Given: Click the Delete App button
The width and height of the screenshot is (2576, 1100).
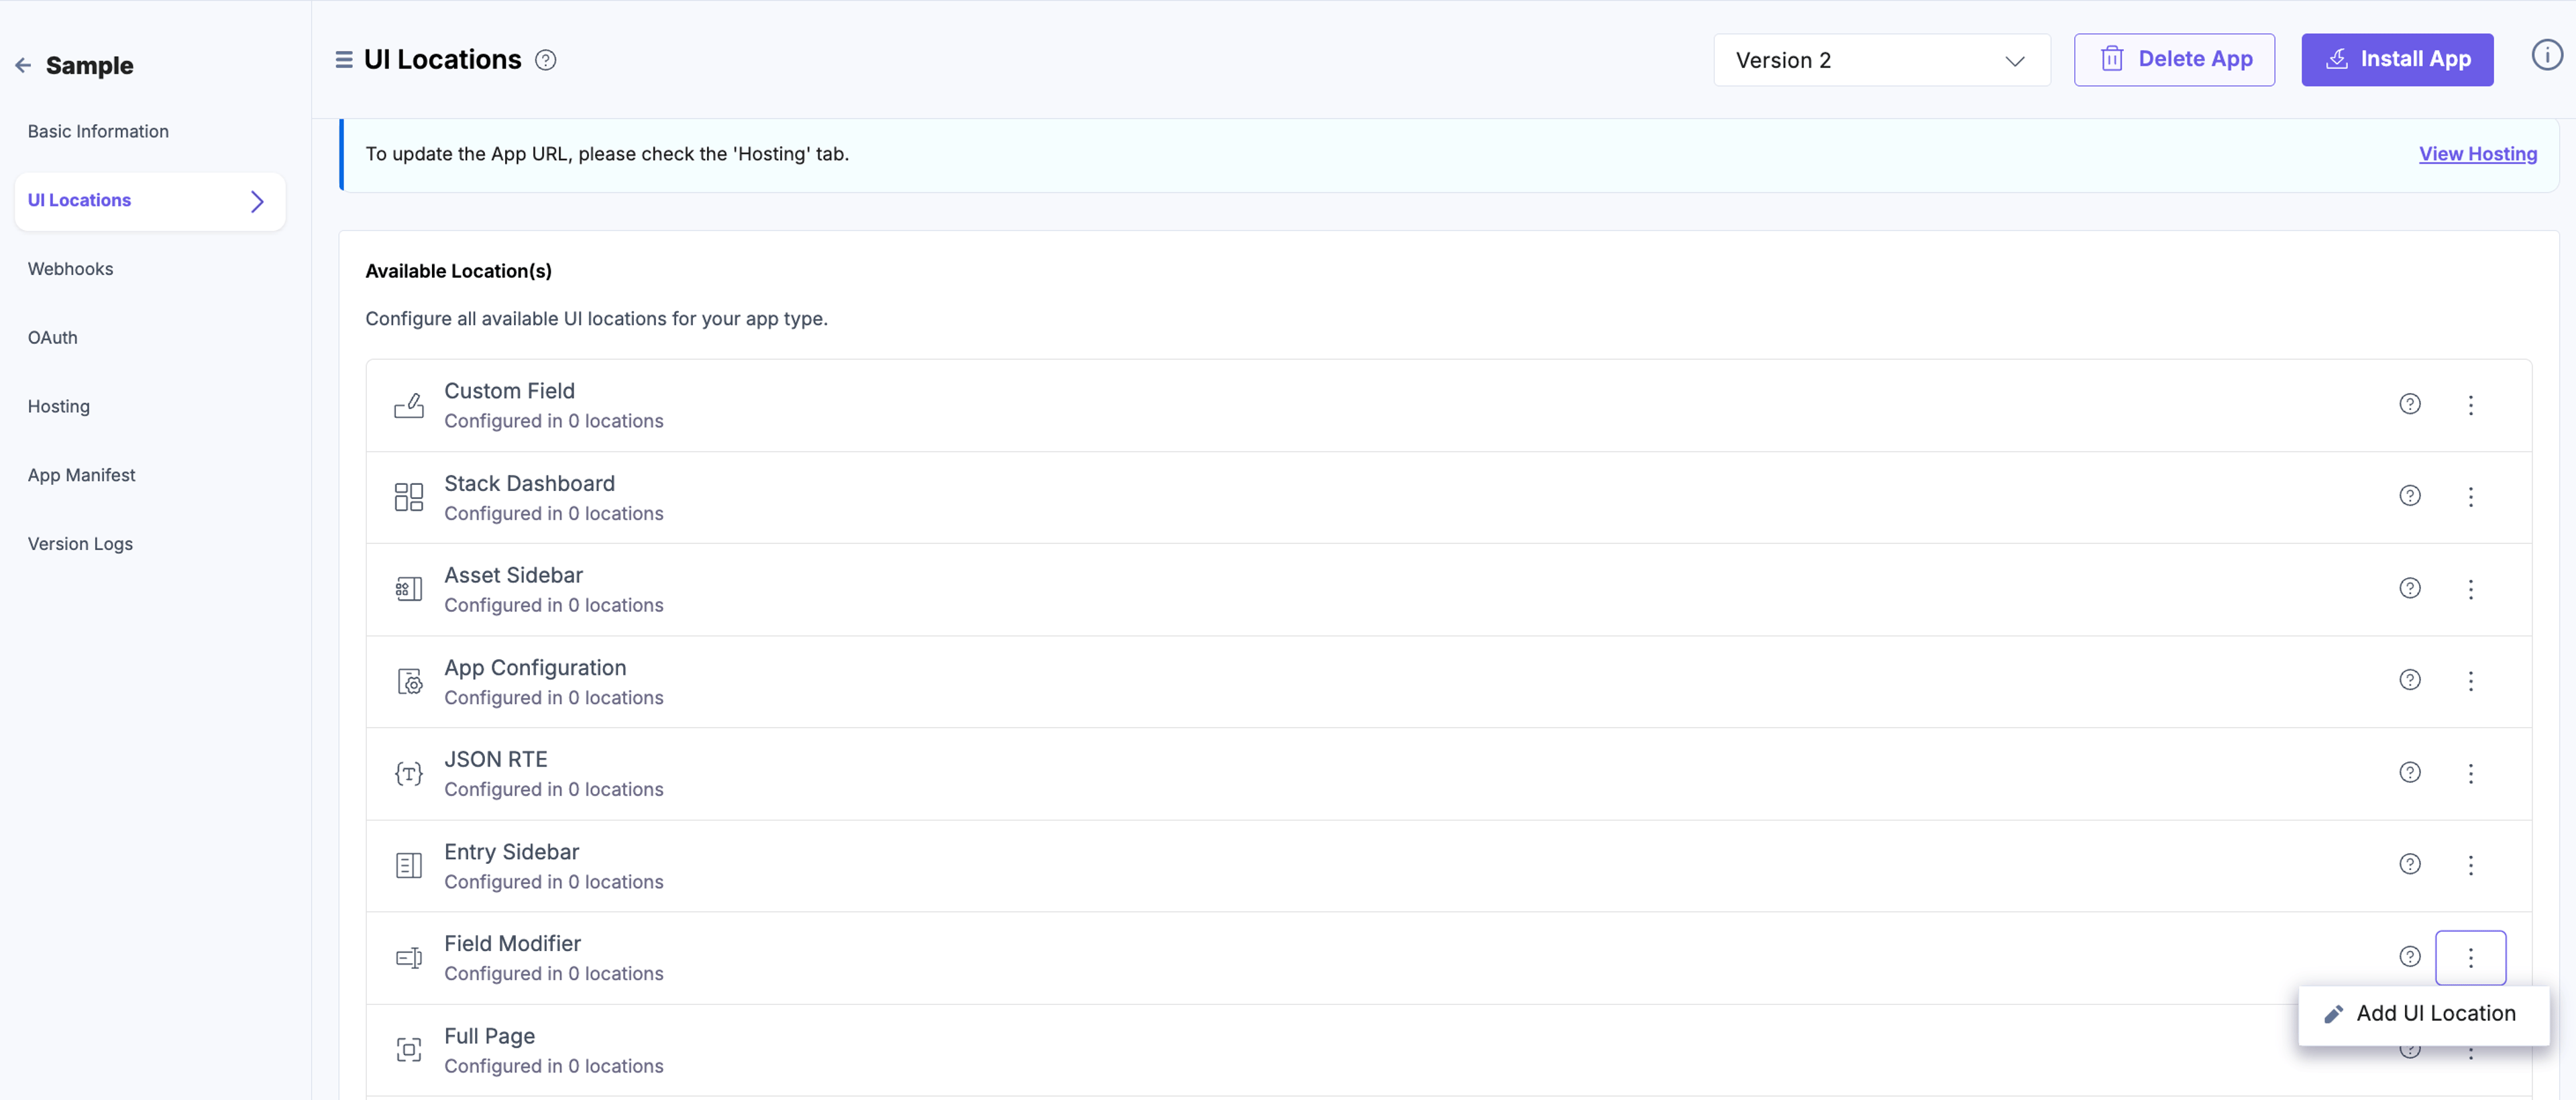Looking at the screenshot, I should [2174, 60].
